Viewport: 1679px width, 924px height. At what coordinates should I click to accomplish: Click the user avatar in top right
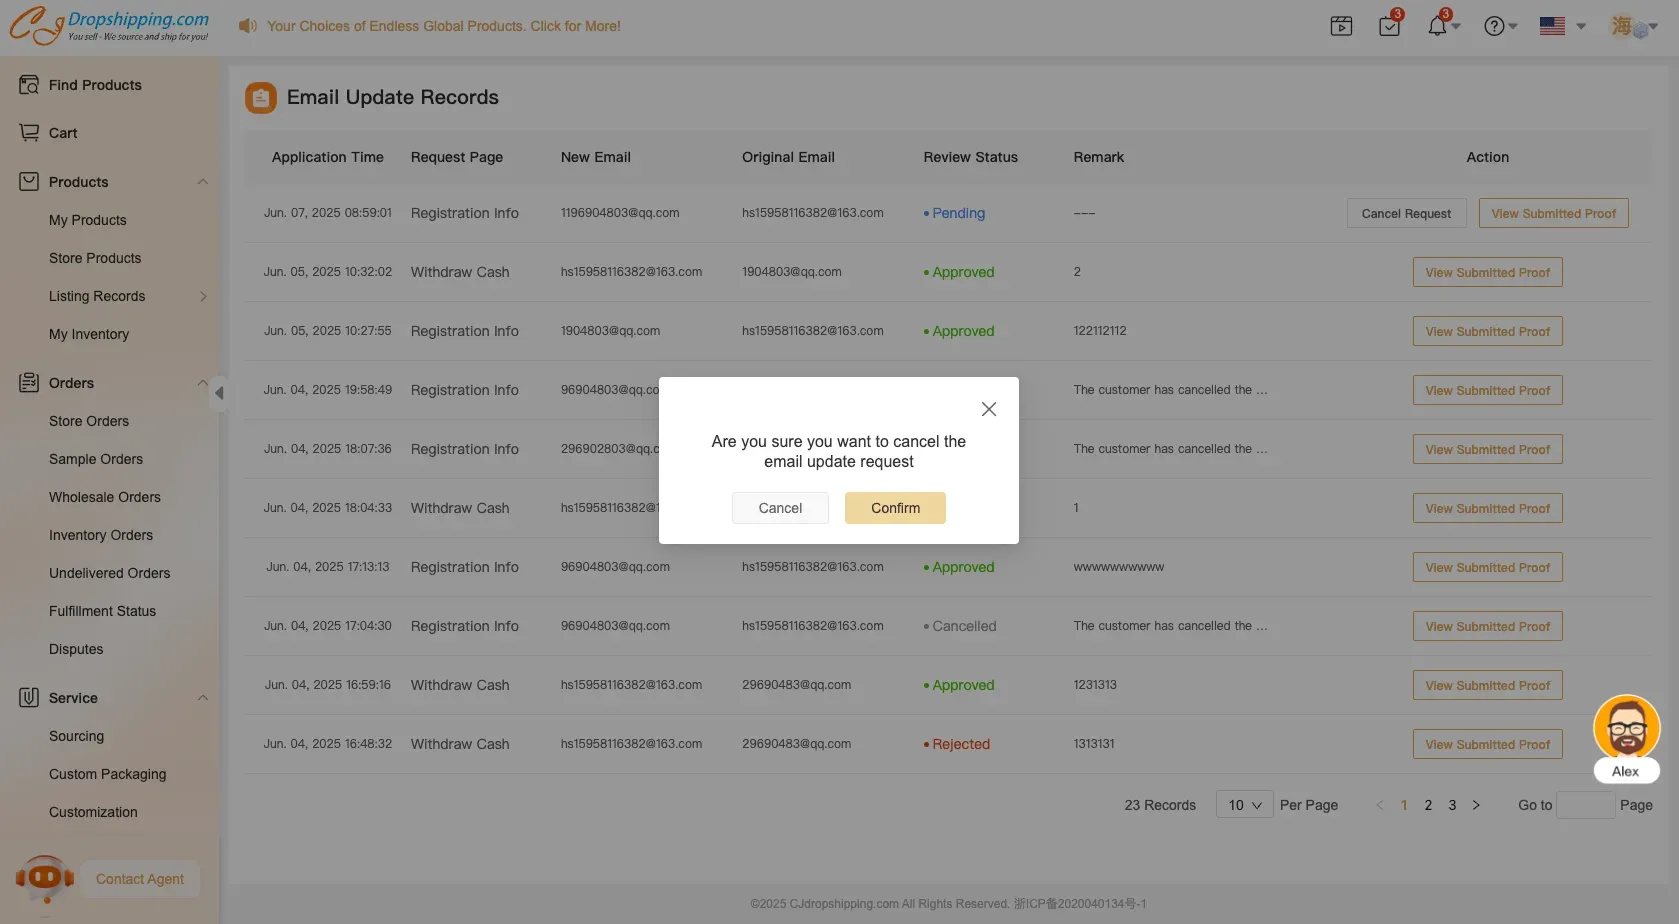pyautogui.click(x=1623, y=26)
